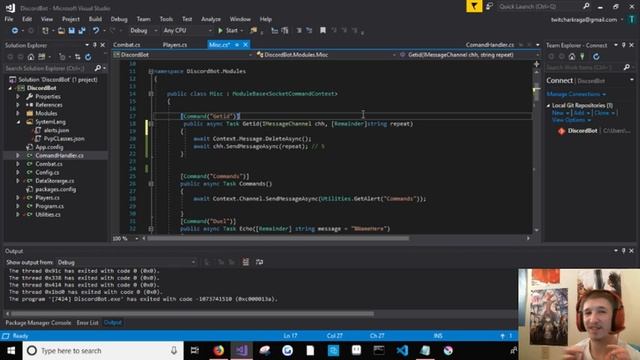Viewport: 640px width, 360px height.
Task: Select ComandHandler.cs in Solution Explorer
Action: pos(59,156)
